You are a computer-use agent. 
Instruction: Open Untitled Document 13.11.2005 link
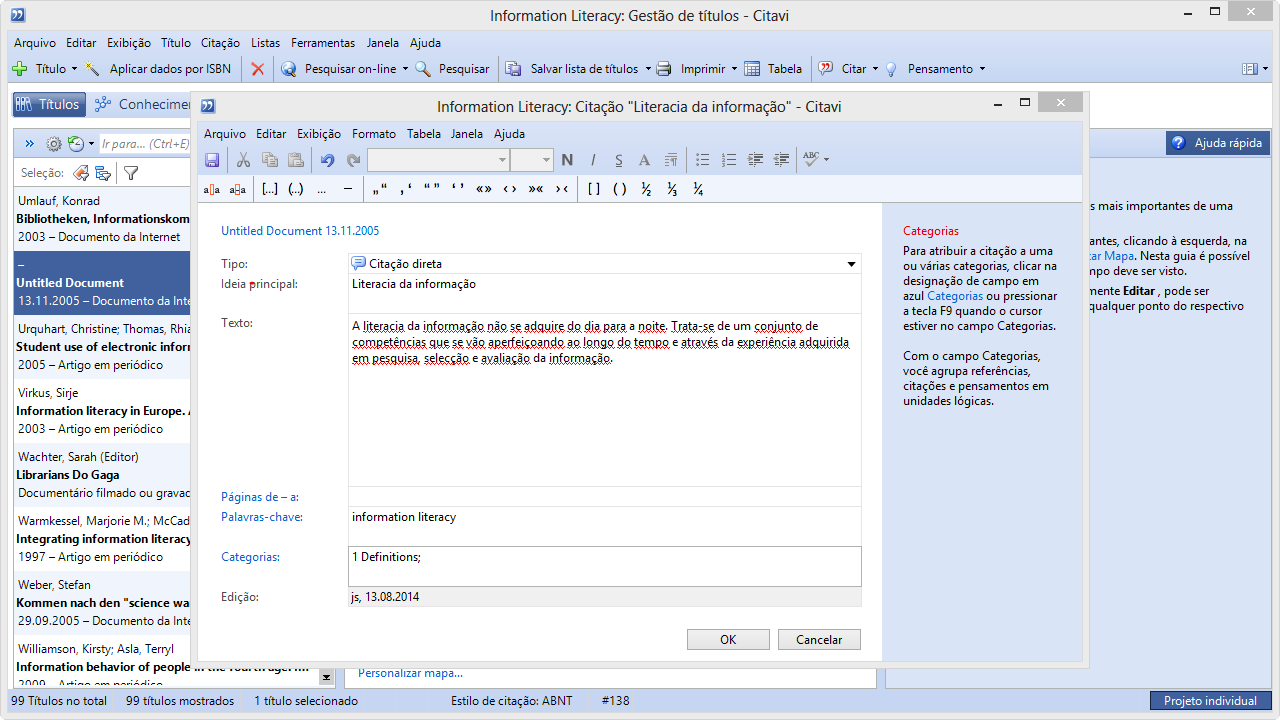(x=300, y=231)
